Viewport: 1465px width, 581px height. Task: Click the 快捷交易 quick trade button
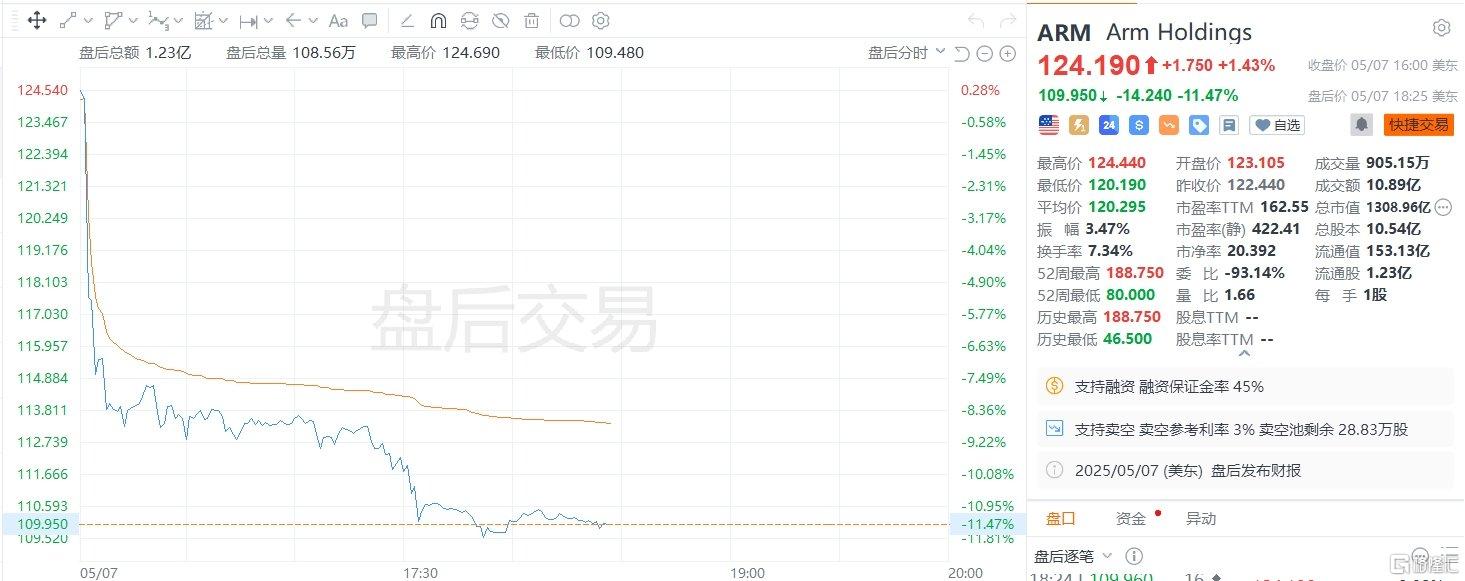pyautogui.click(x=1418, y=125)
